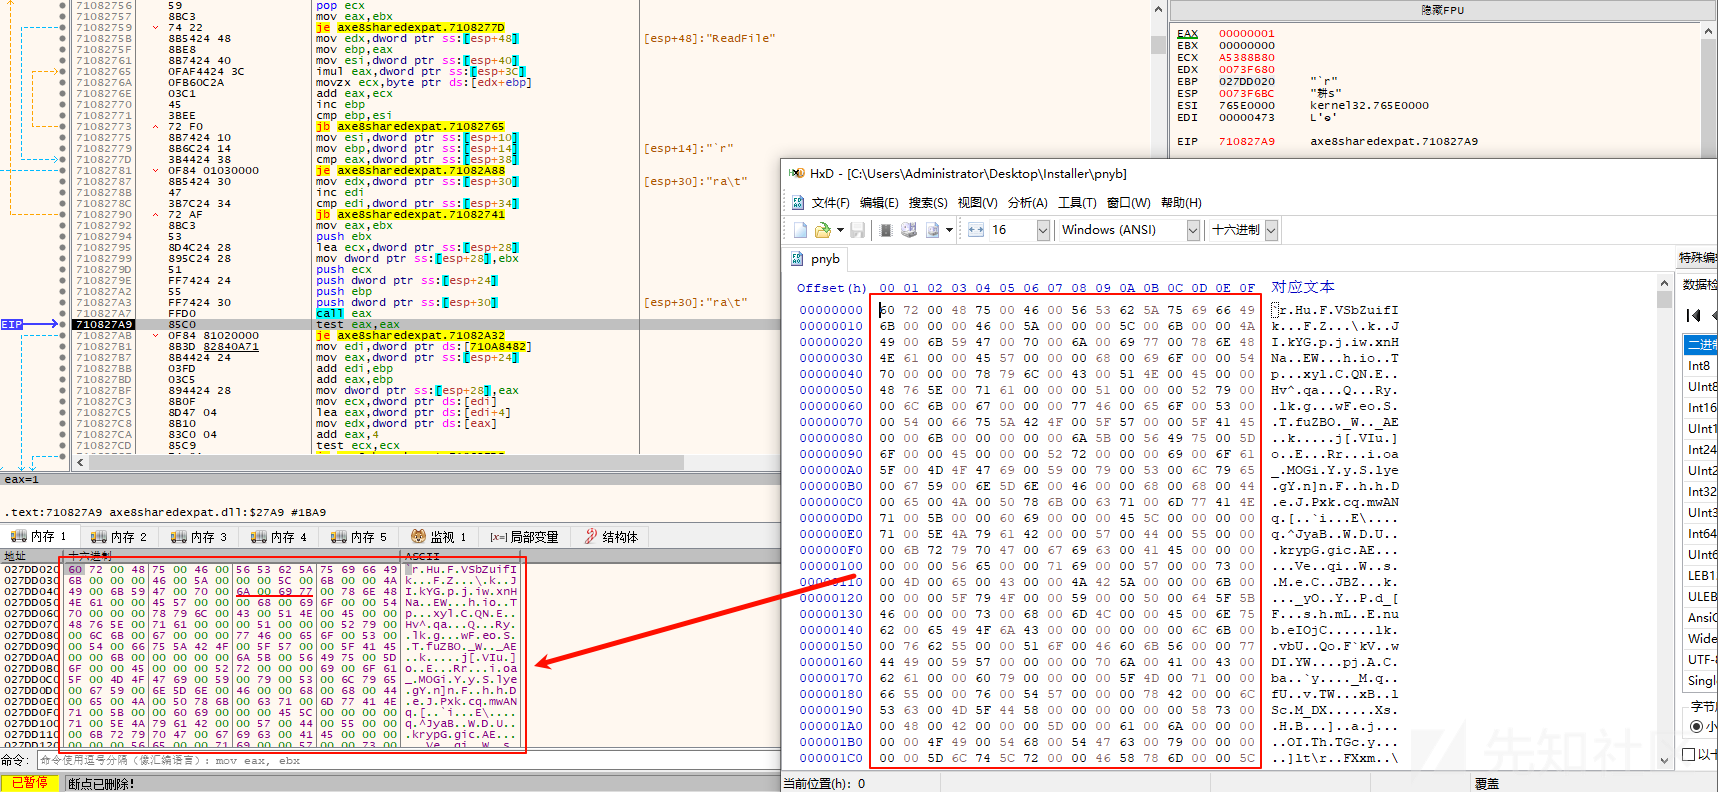
Task: Click HxD document icon beside 文件 menu
Action: point(798,203)
